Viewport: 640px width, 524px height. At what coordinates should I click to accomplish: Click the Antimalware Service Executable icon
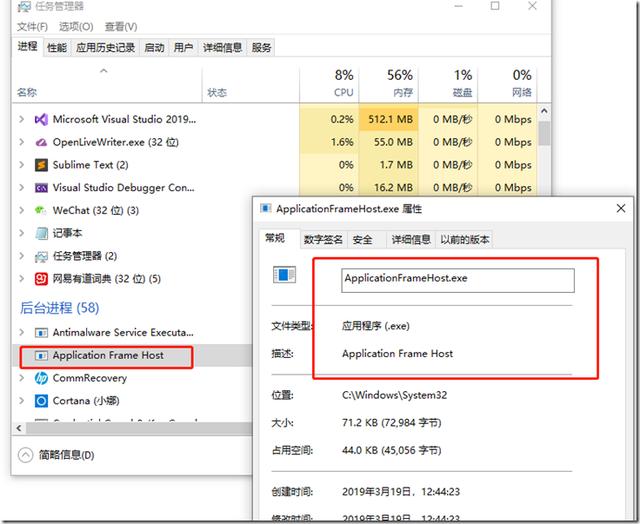click(x=41, y=333)
